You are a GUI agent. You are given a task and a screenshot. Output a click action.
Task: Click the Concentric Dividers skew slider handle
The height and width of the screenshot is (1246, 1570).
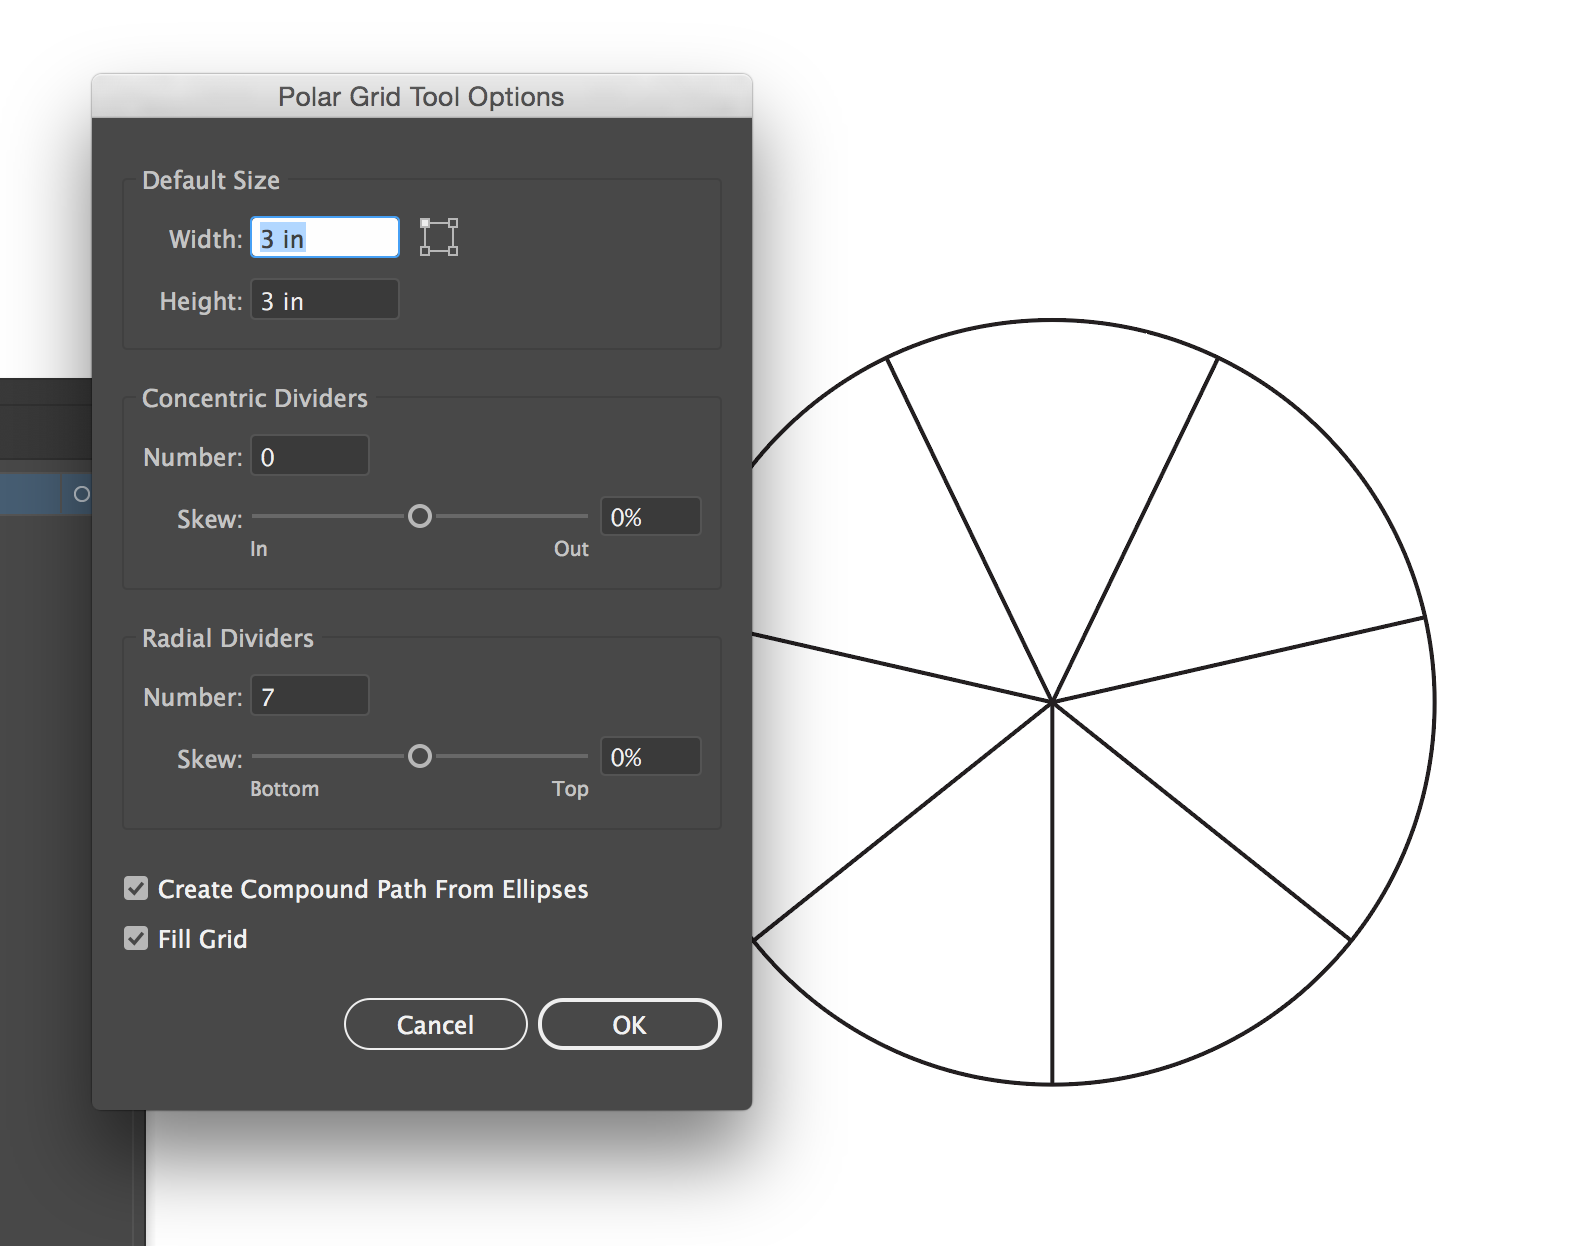(420, 516)
